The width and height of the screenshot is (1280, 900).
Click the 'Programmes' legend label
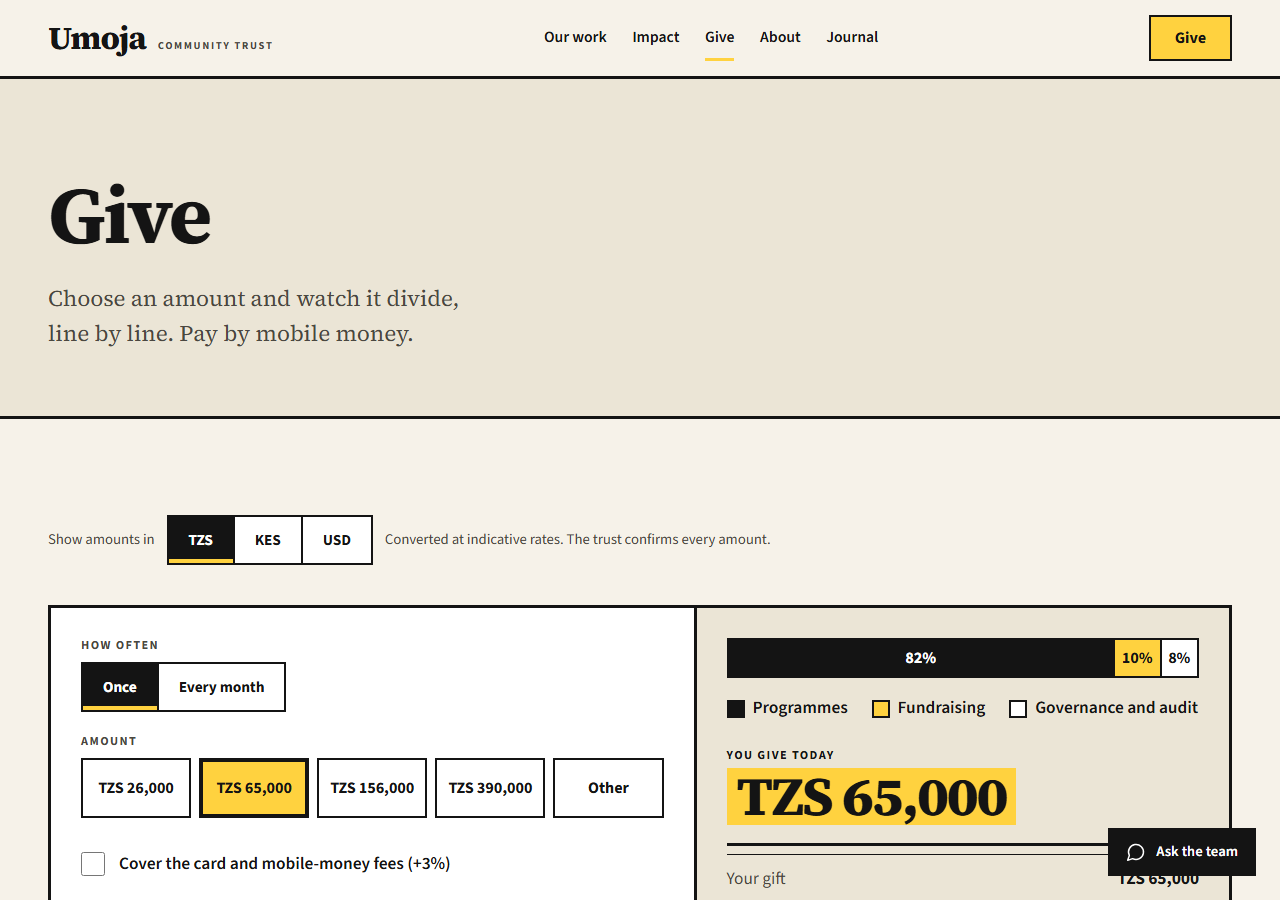[800, 708]
